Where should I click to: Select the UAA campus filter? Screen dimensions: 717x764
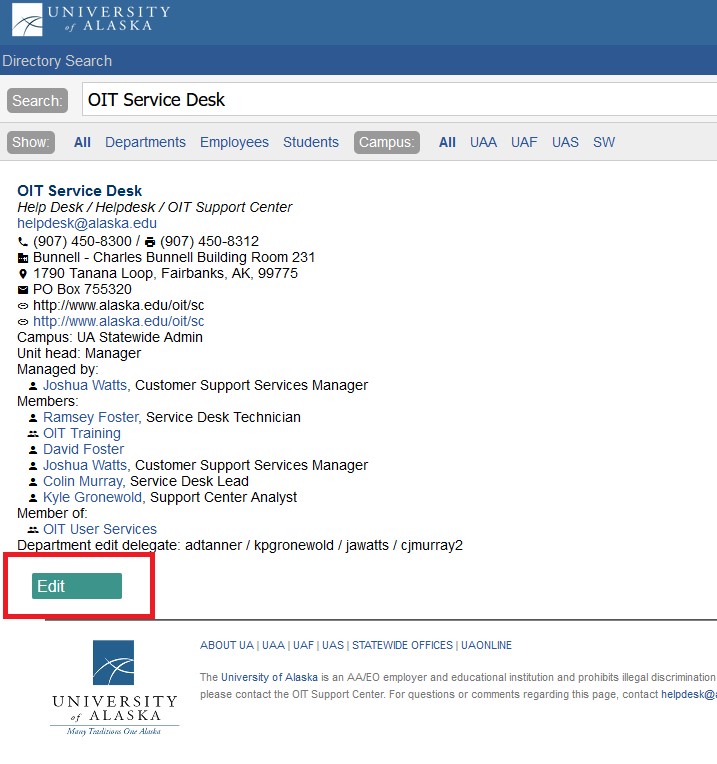[483, 142]
